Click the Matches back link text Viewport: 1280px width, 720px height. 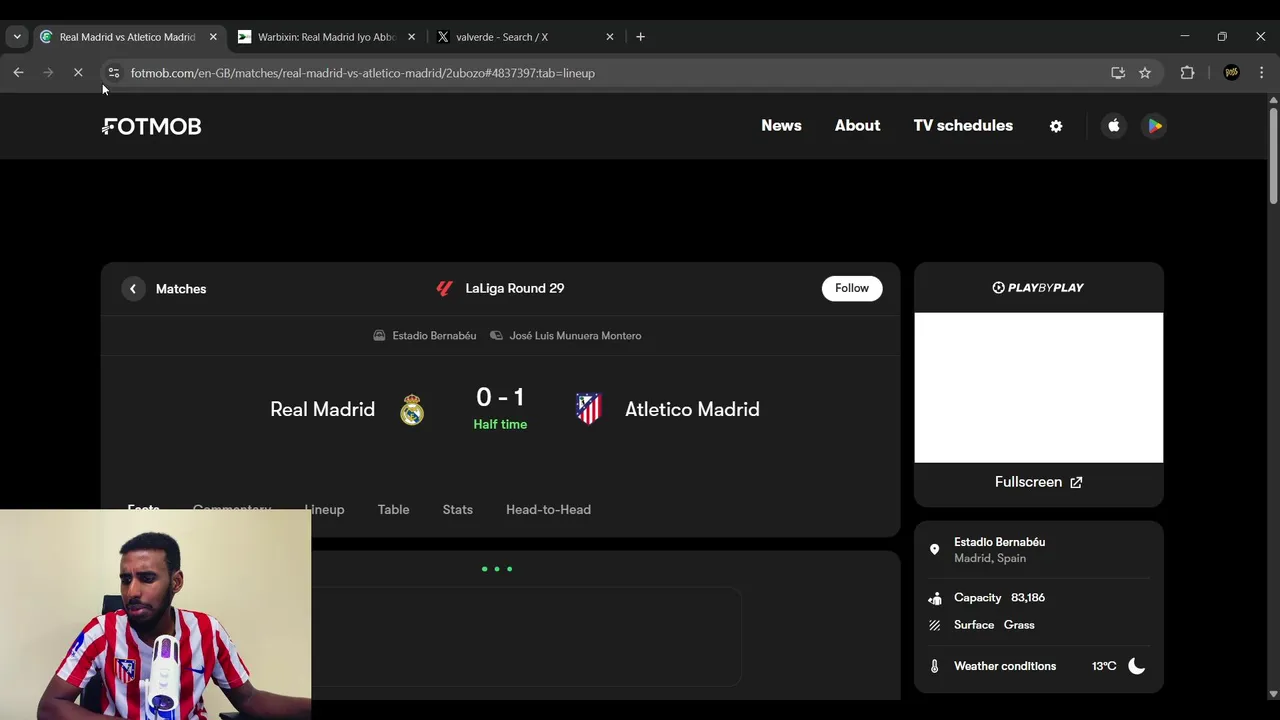tap(181, 289)
